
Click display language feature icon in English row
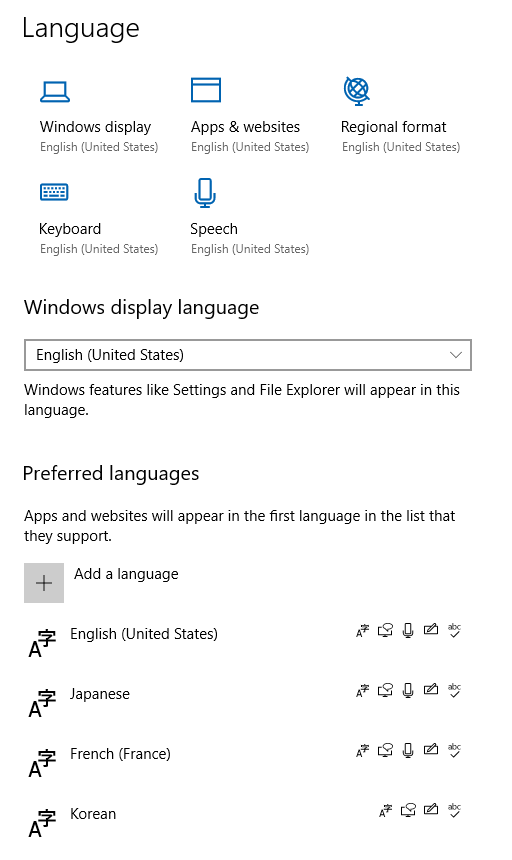point(362,631)
